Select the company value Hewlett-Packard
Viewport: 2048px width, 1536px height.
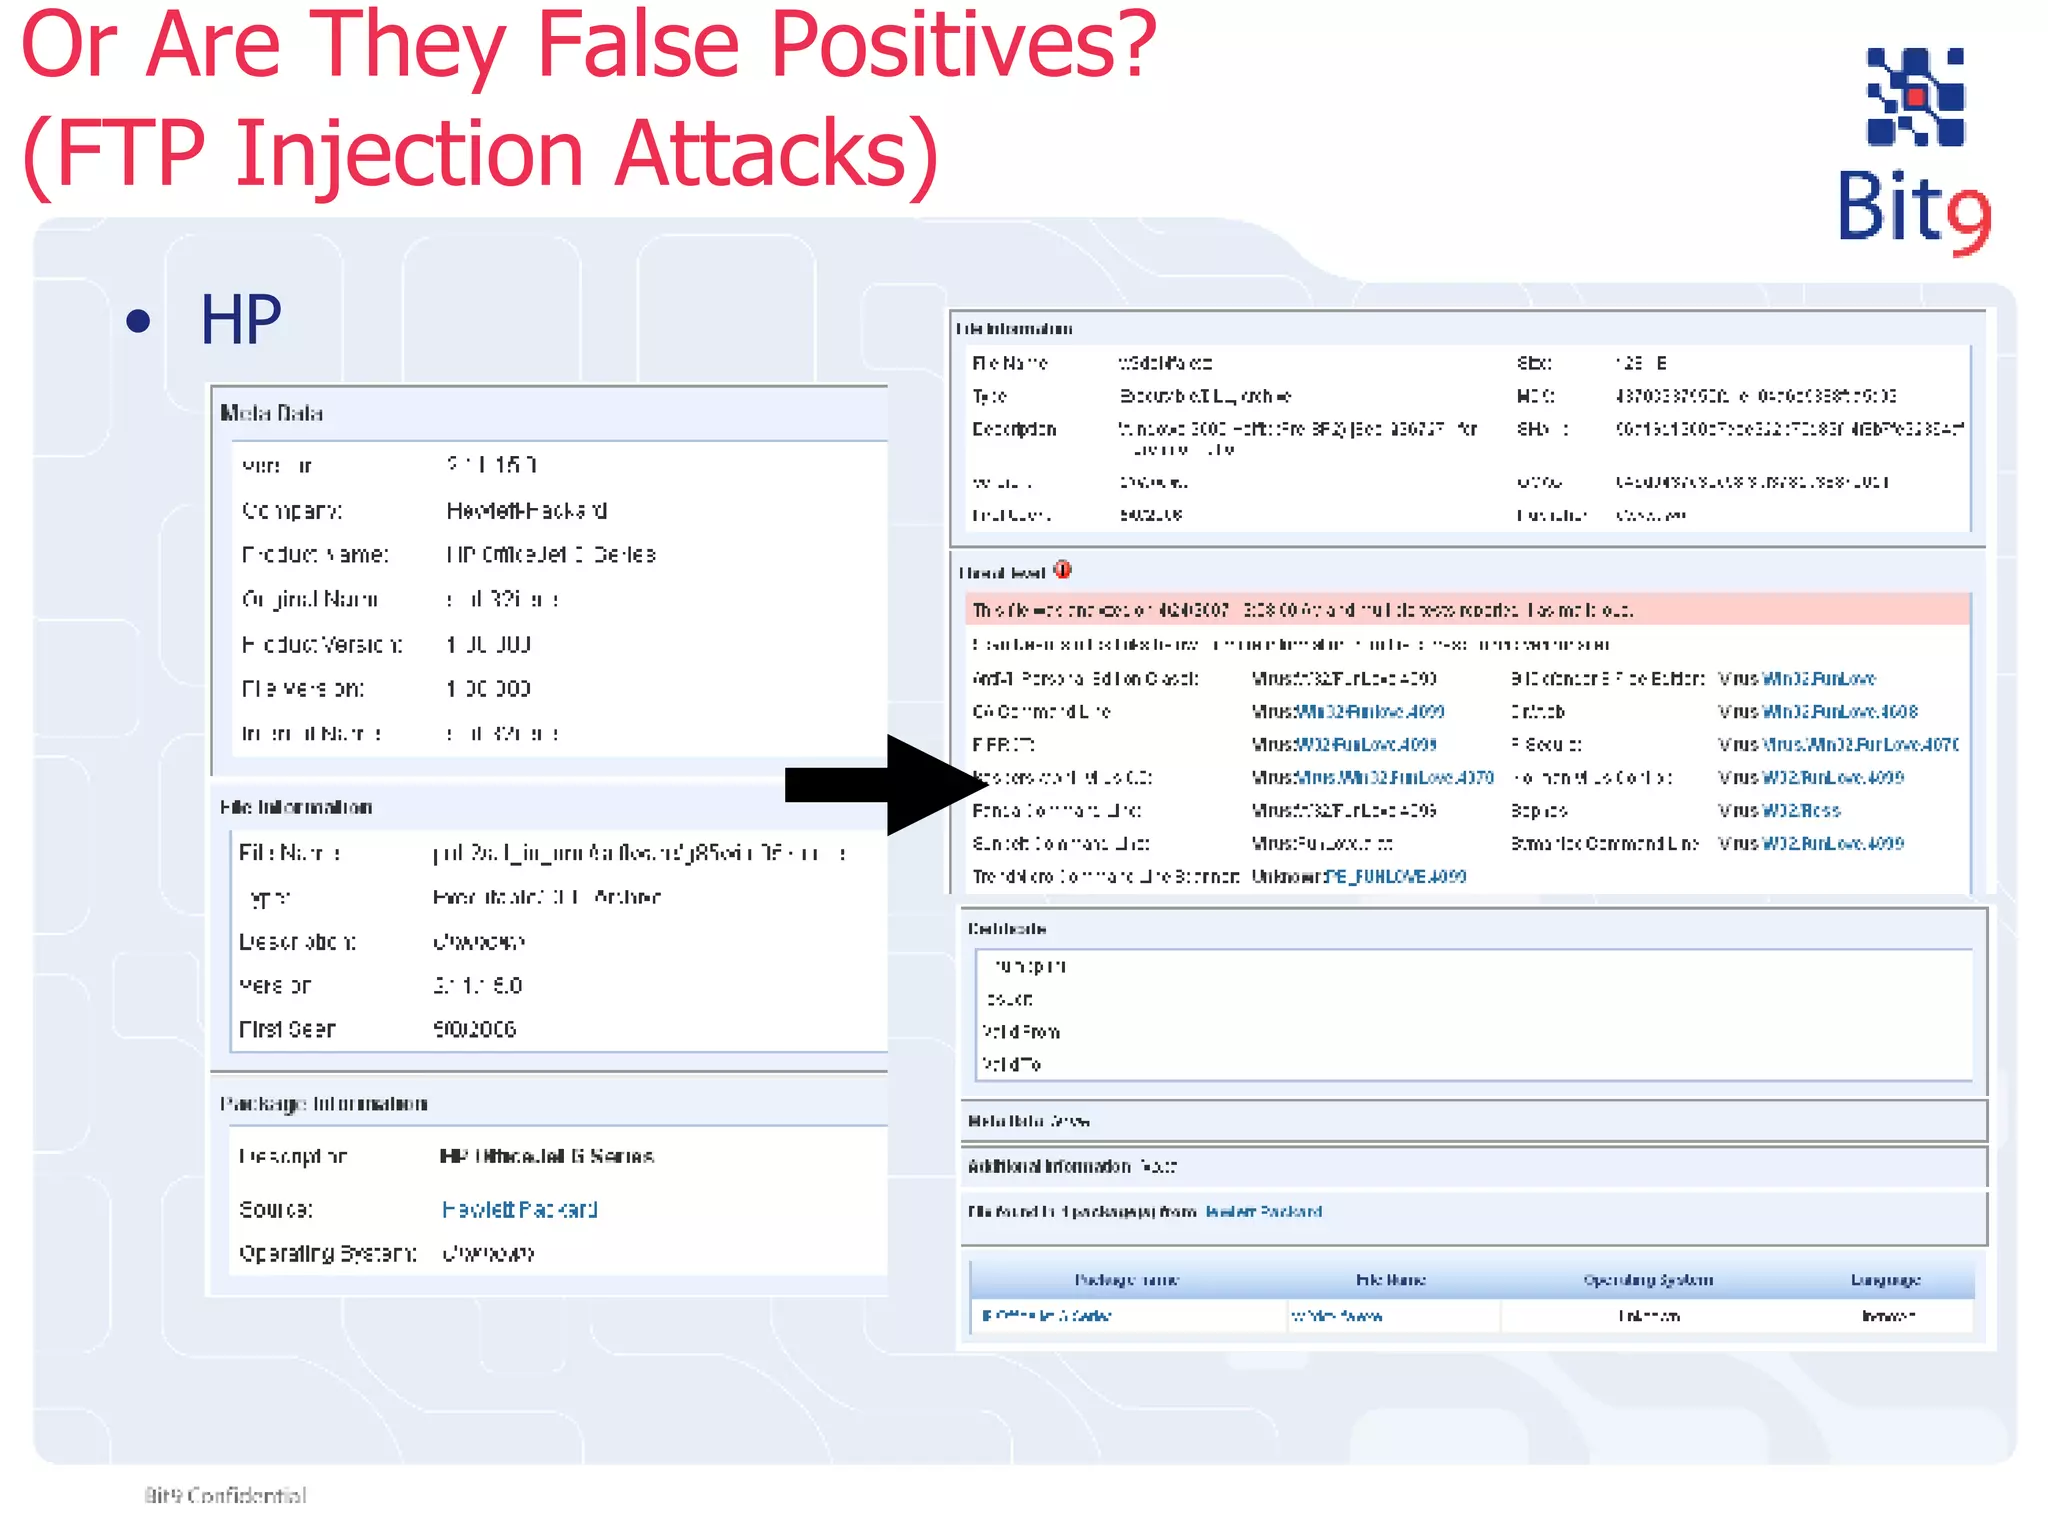(x=527, y=510)
